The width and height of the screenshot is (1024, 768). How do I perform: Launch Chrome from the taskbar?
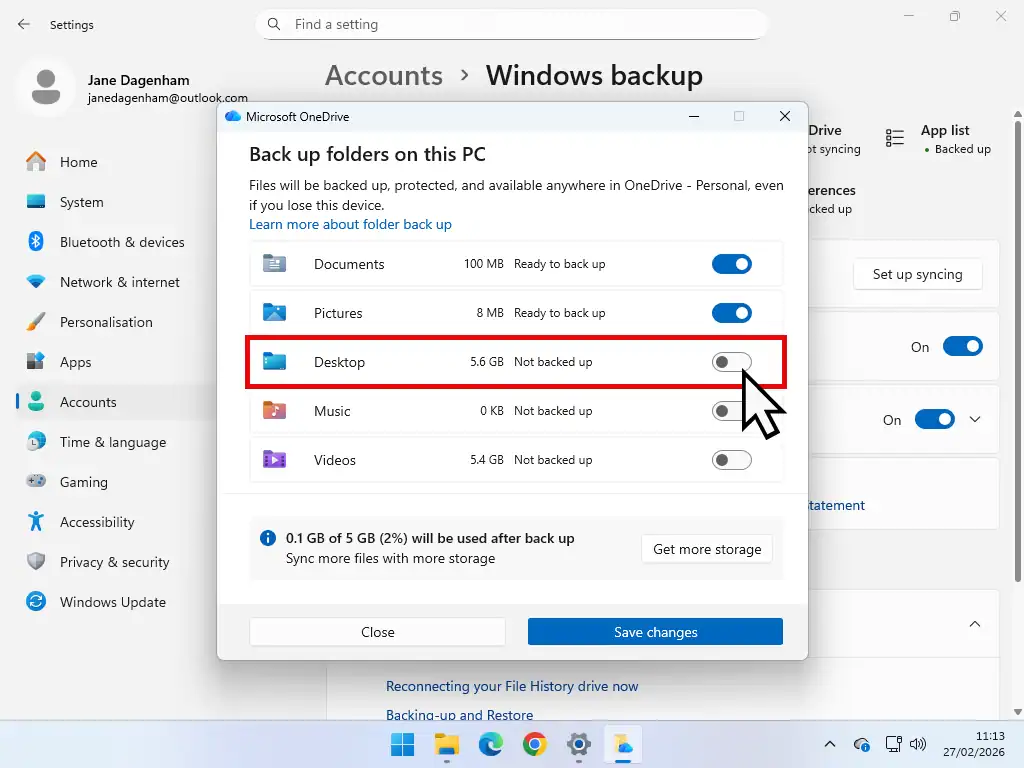point(534,745)
